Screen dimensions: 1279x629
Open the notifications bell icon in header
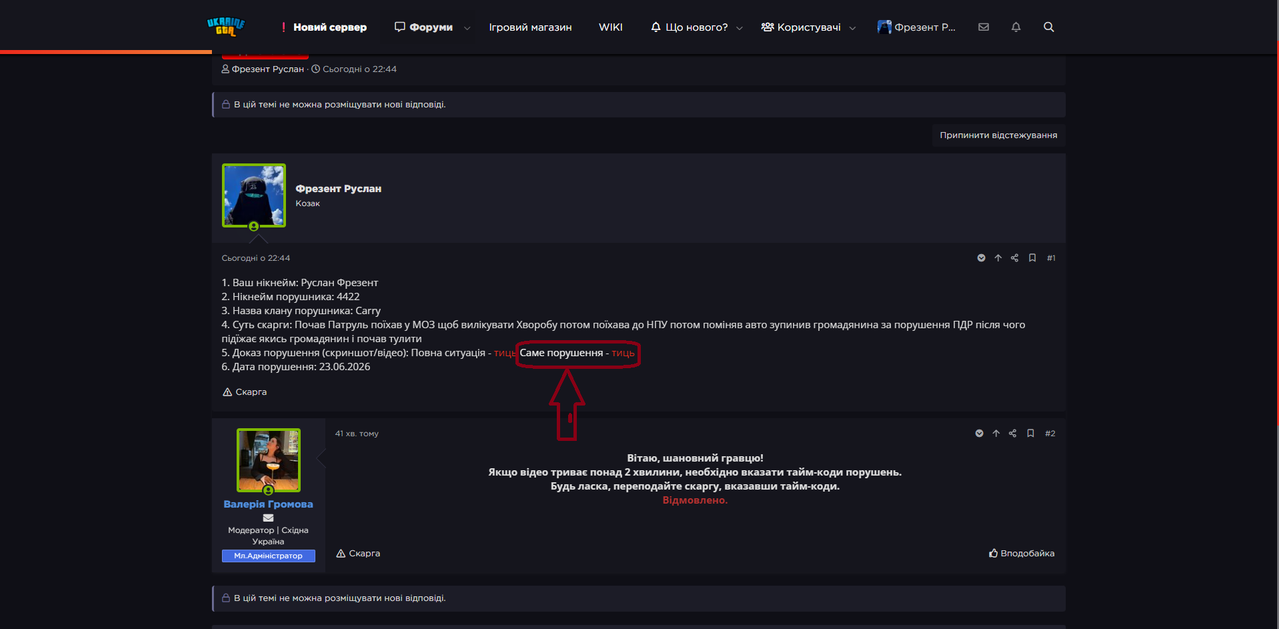pos(1016,27)
